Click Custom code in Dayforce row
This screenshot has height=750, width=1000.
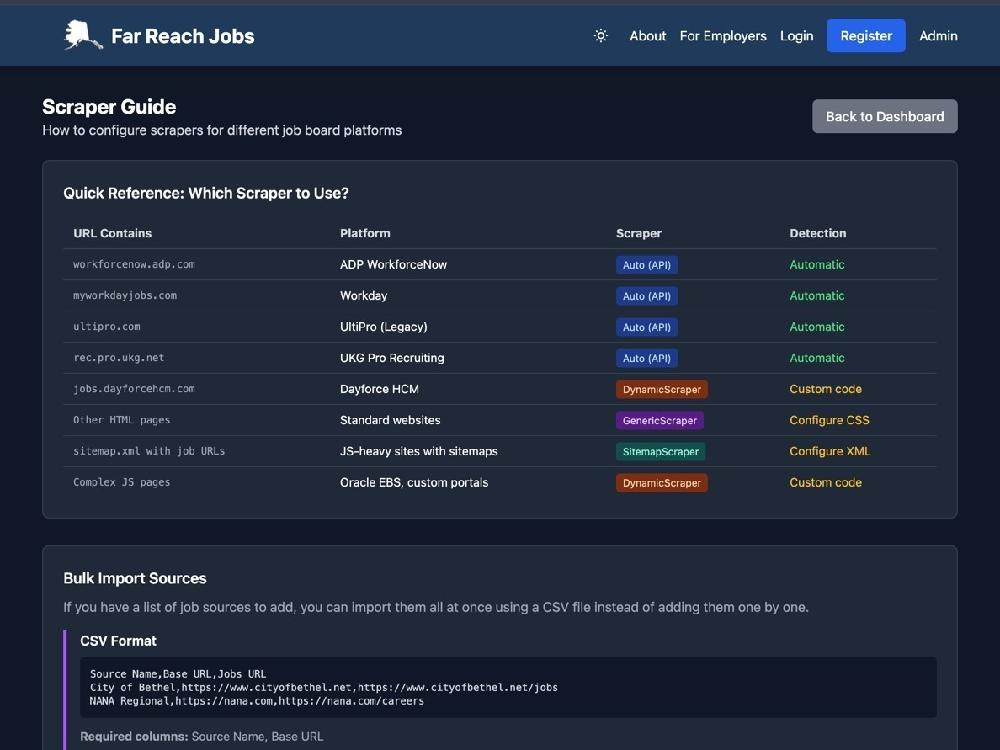coord(825,389)
